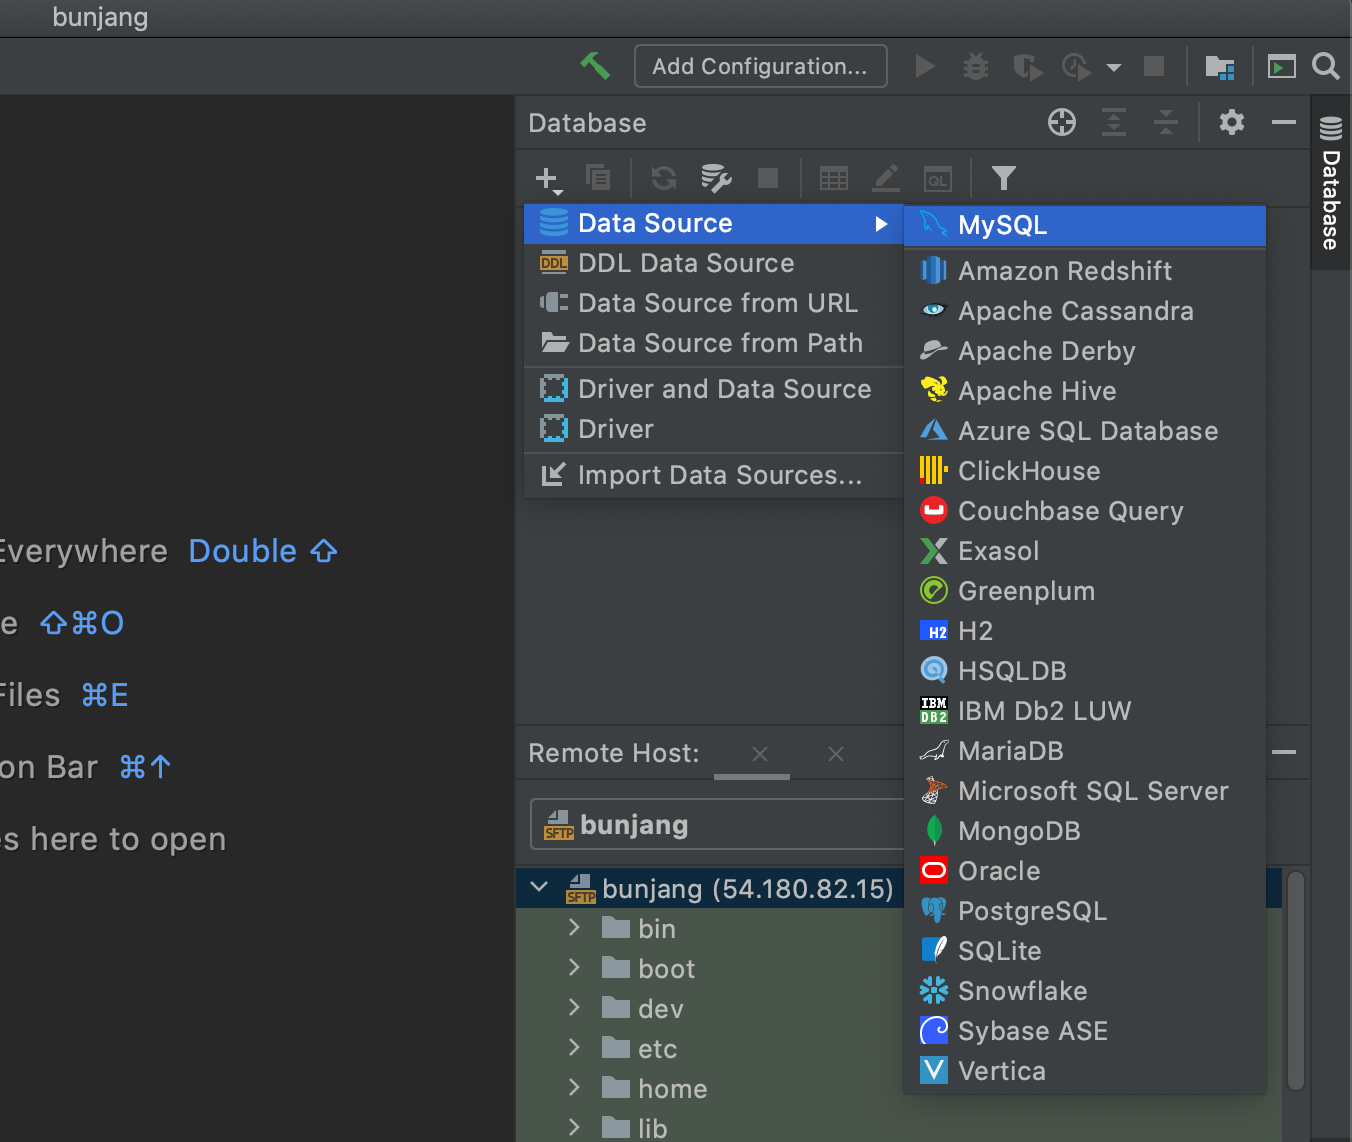
Task: Select Exasol data source
Action: click(x=1085, y=551)
